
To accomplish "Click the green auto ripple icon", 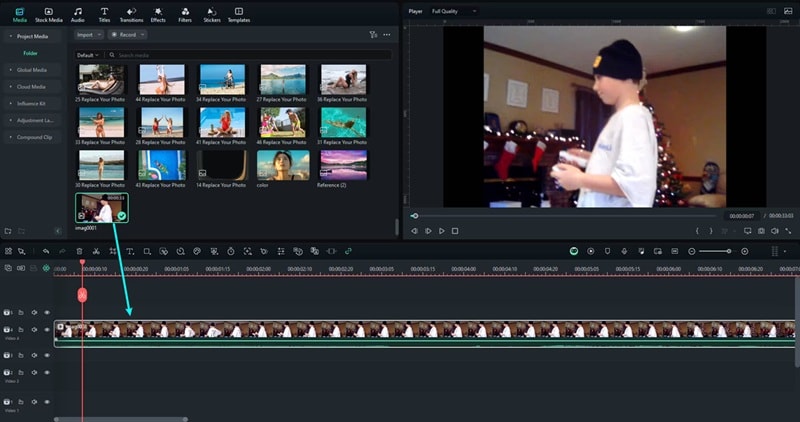I will [x=46, y=268].
